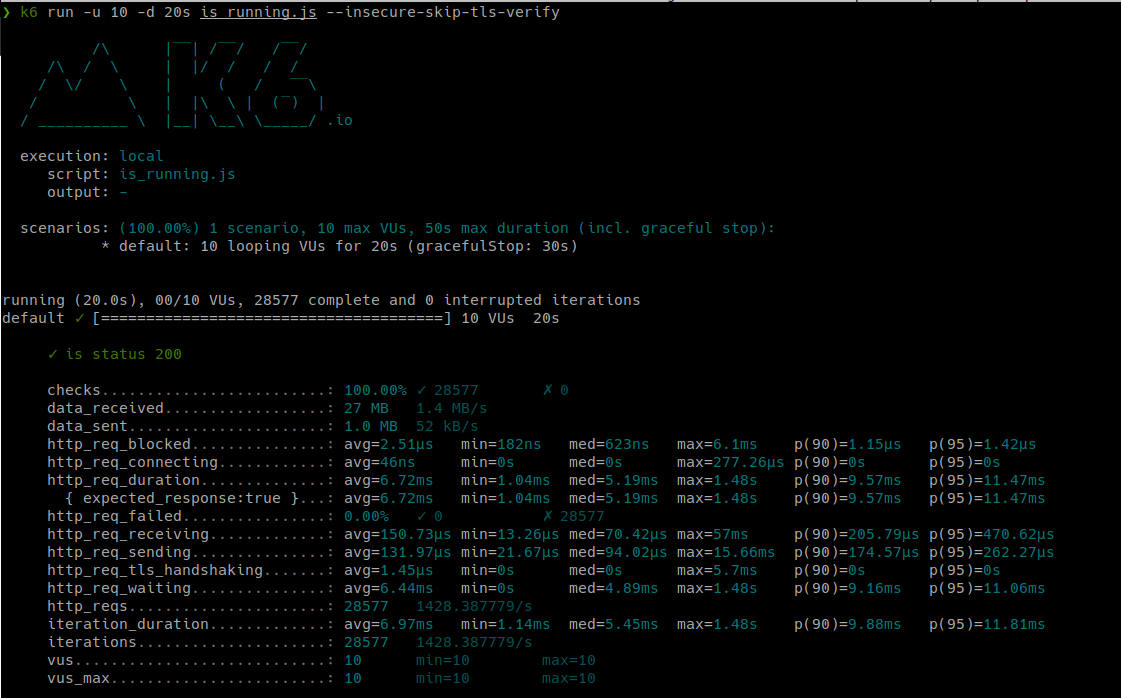Click http_req_connecting max=277.26µs
The height and width of the screenshot is (698, 1121).
pyautogui.click(x=730, y=462)
